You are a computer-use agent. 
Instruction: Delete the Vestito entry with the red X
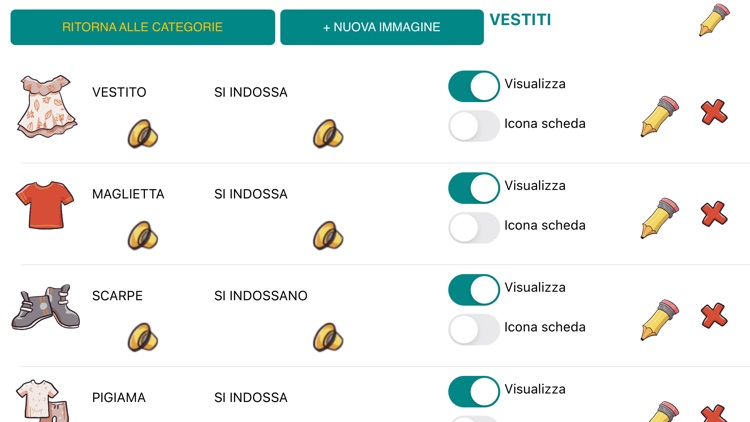click(714, 112)
